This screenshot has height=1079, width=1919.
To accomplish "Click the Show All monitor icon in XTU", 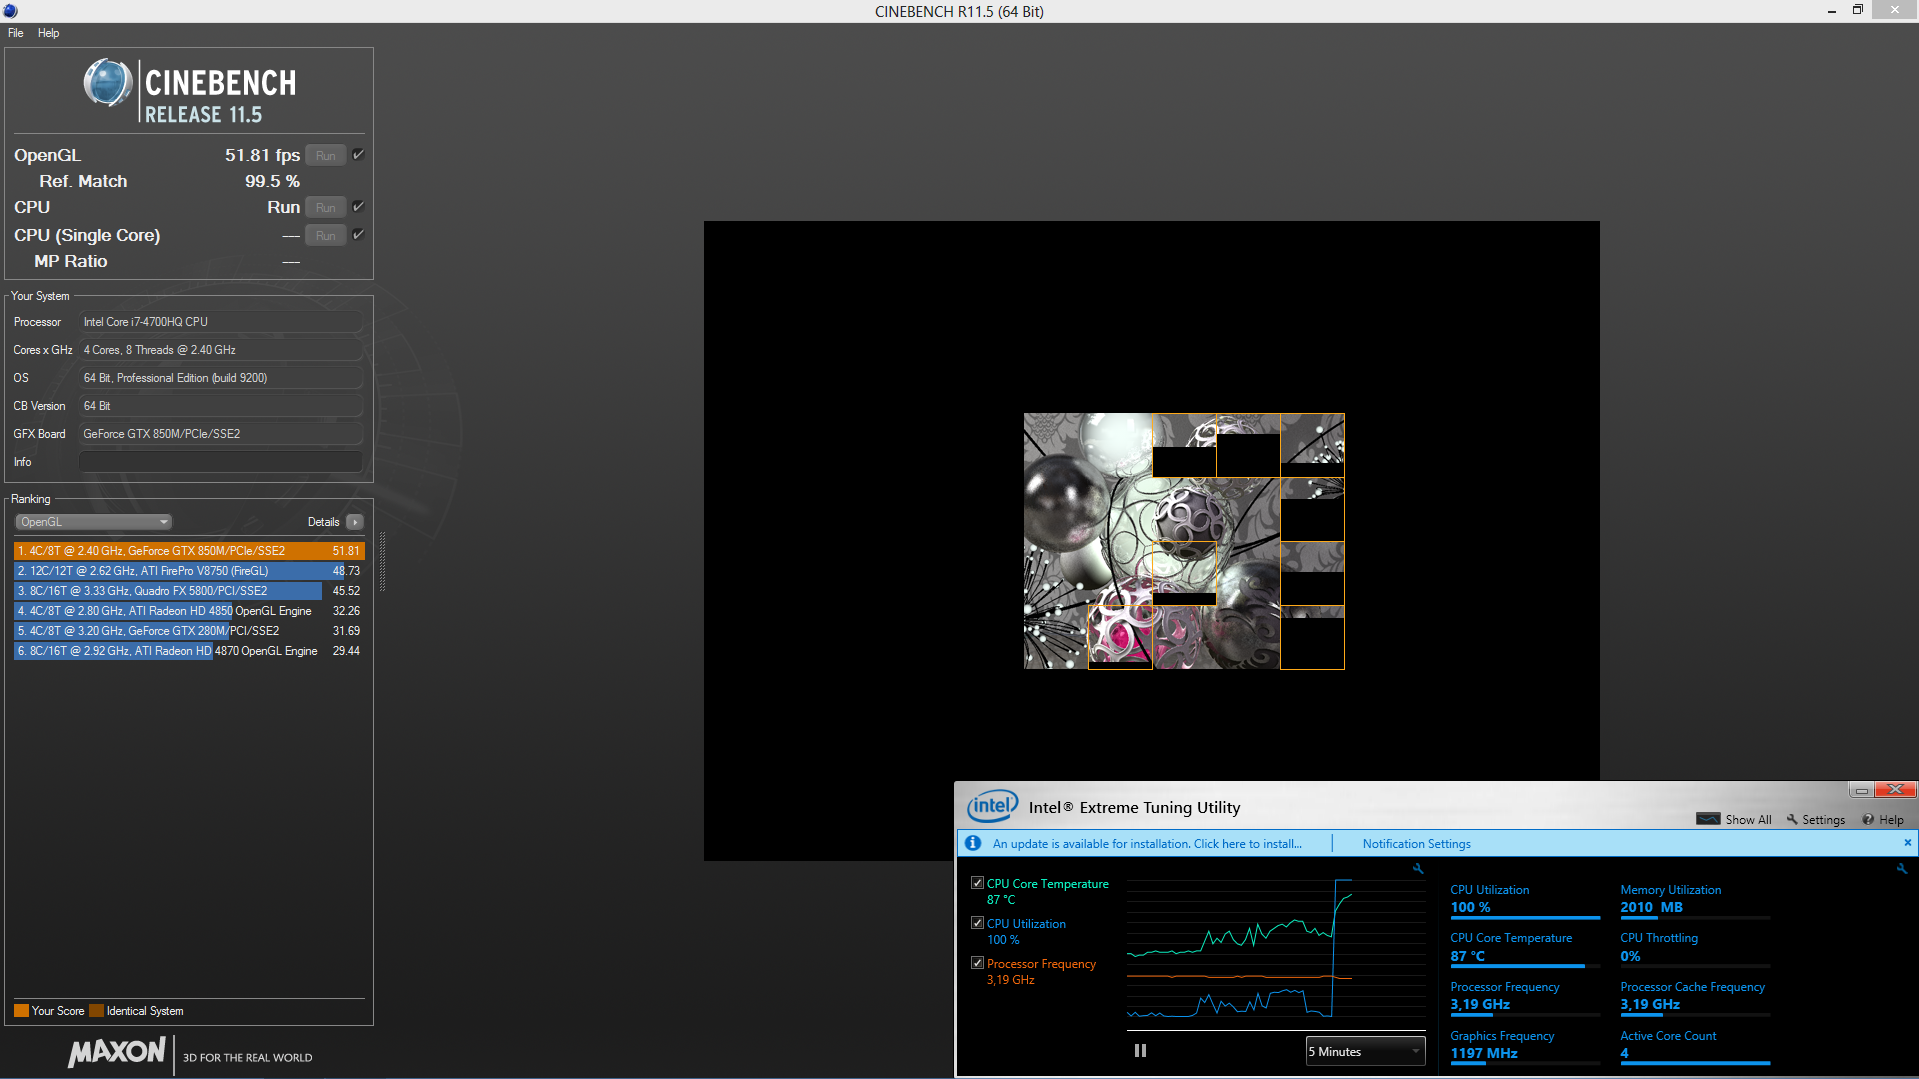I will click(x=1708, y=819).
